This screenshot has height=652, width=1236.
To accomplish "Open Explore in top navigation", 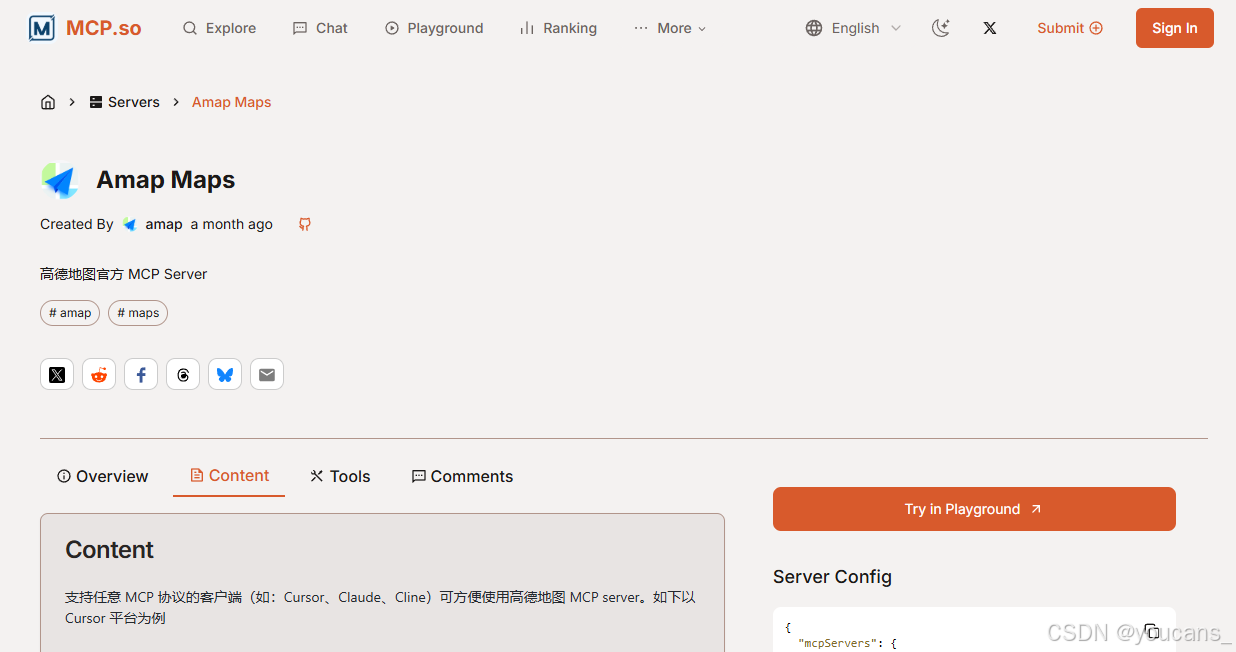I will tap(219, 28).
